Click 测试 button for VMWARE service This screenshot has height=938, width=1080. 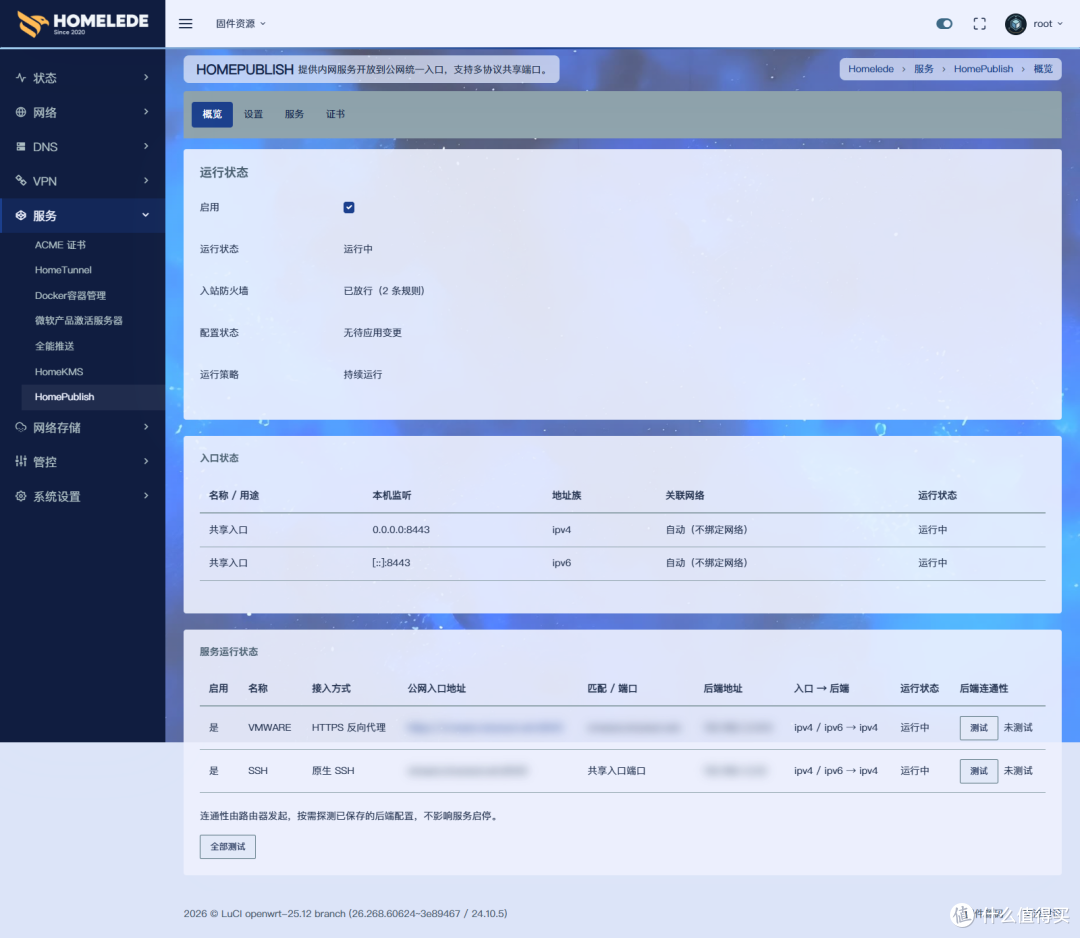[979, 728]
